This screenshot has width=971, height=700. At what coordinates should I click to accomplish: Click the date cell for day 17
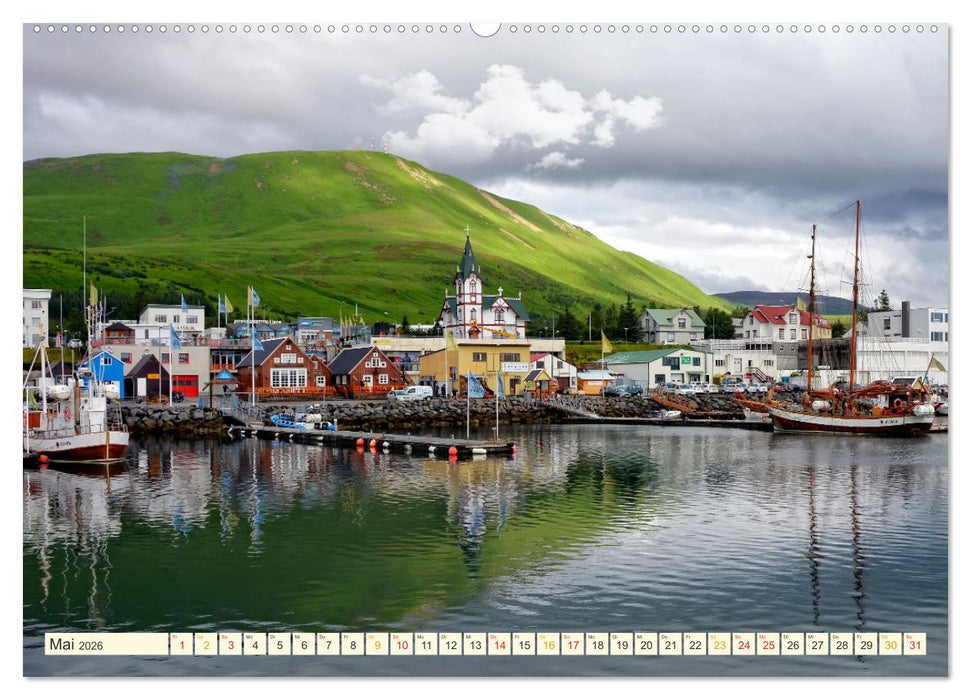pyautogui.click(x=572, y=644)
